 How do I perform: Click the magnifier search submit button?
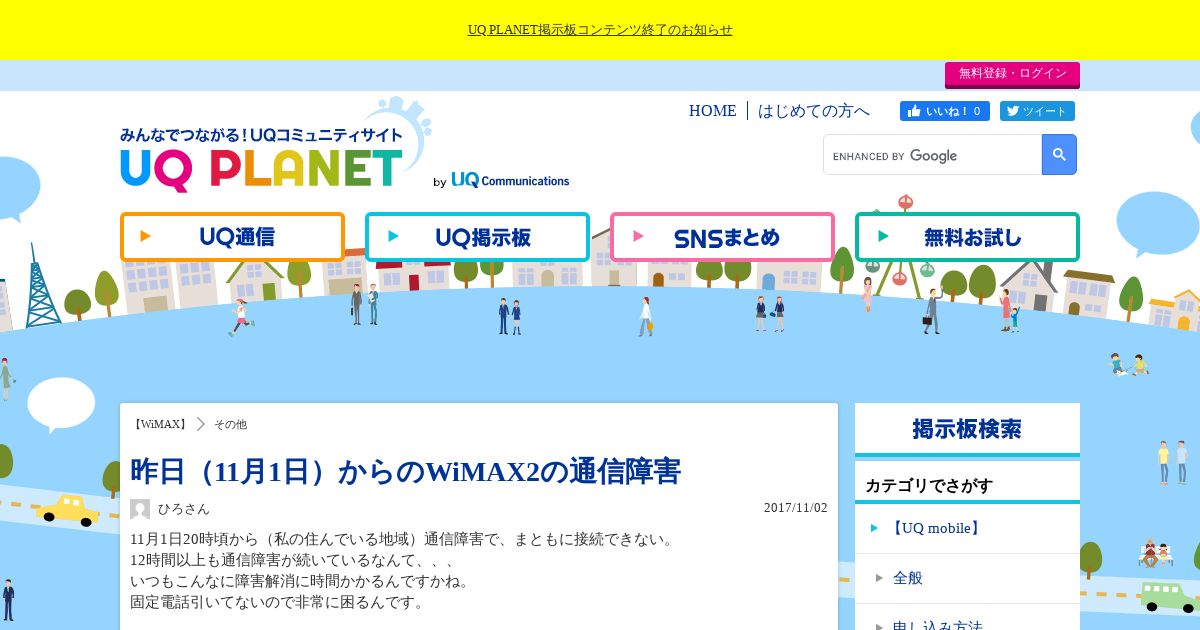[x=1059, y=155]
